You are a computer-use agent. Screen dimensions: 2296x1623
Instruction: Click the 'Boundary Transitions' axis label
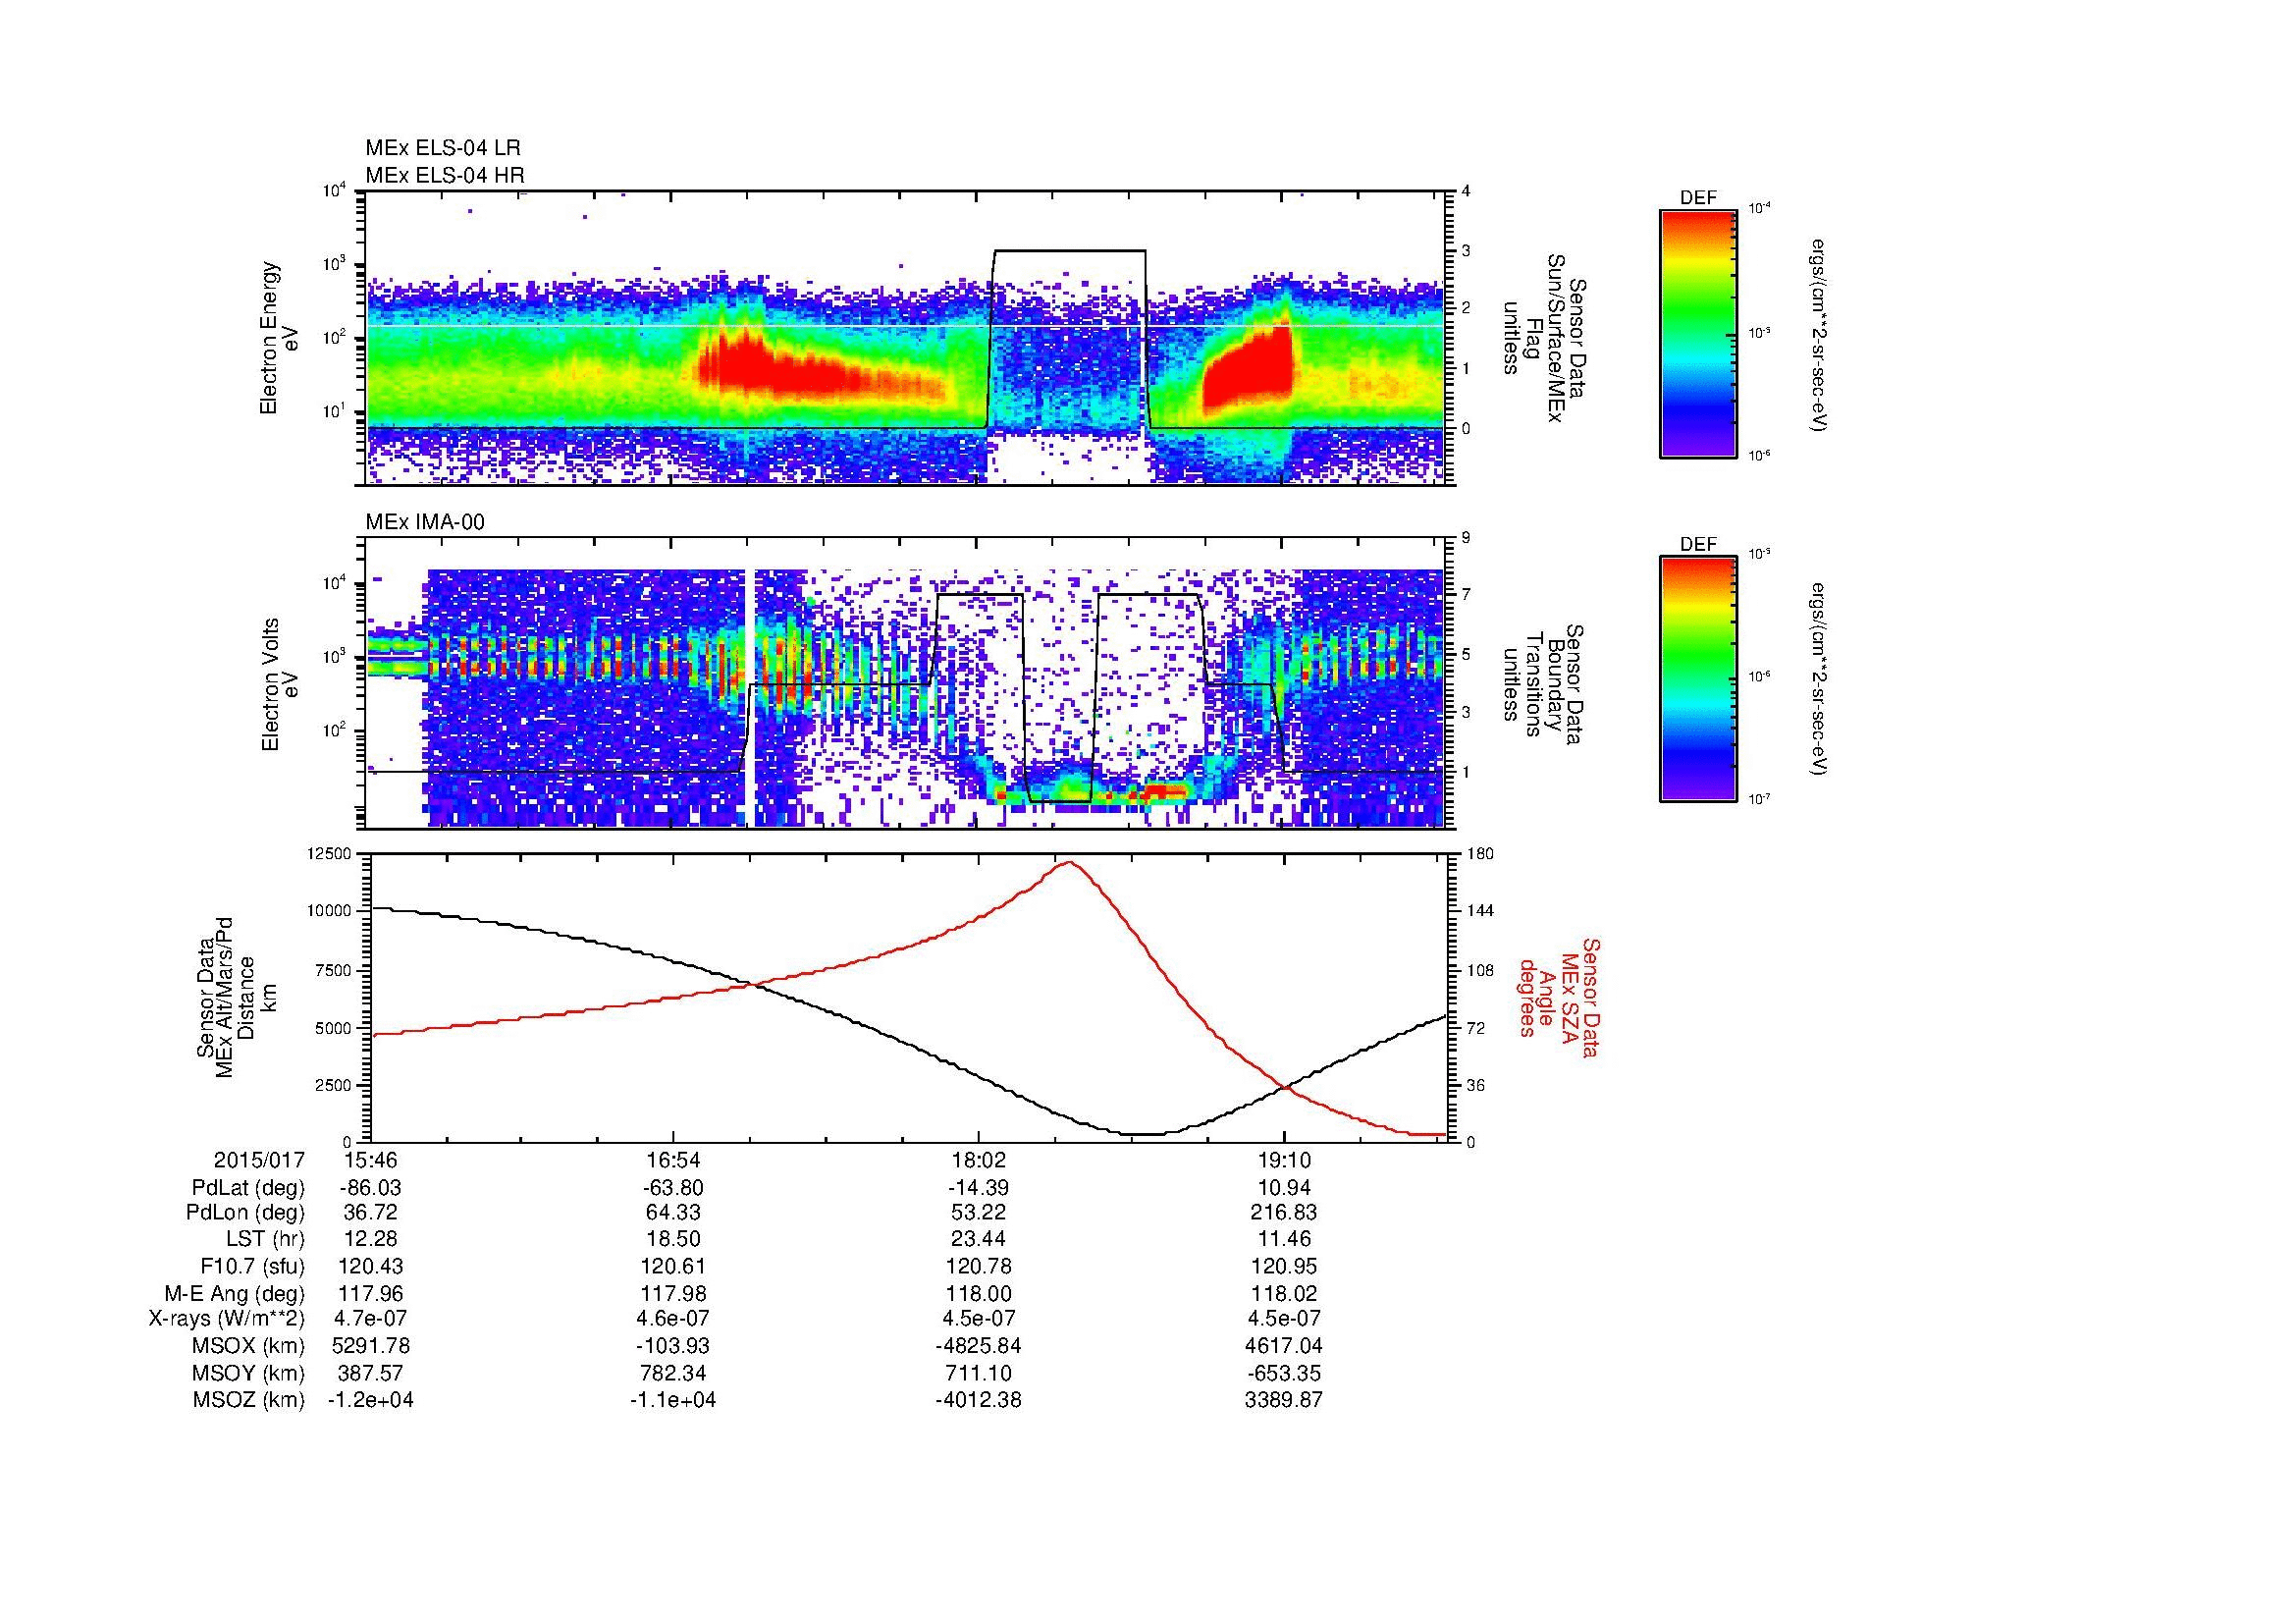[1543, 683]
